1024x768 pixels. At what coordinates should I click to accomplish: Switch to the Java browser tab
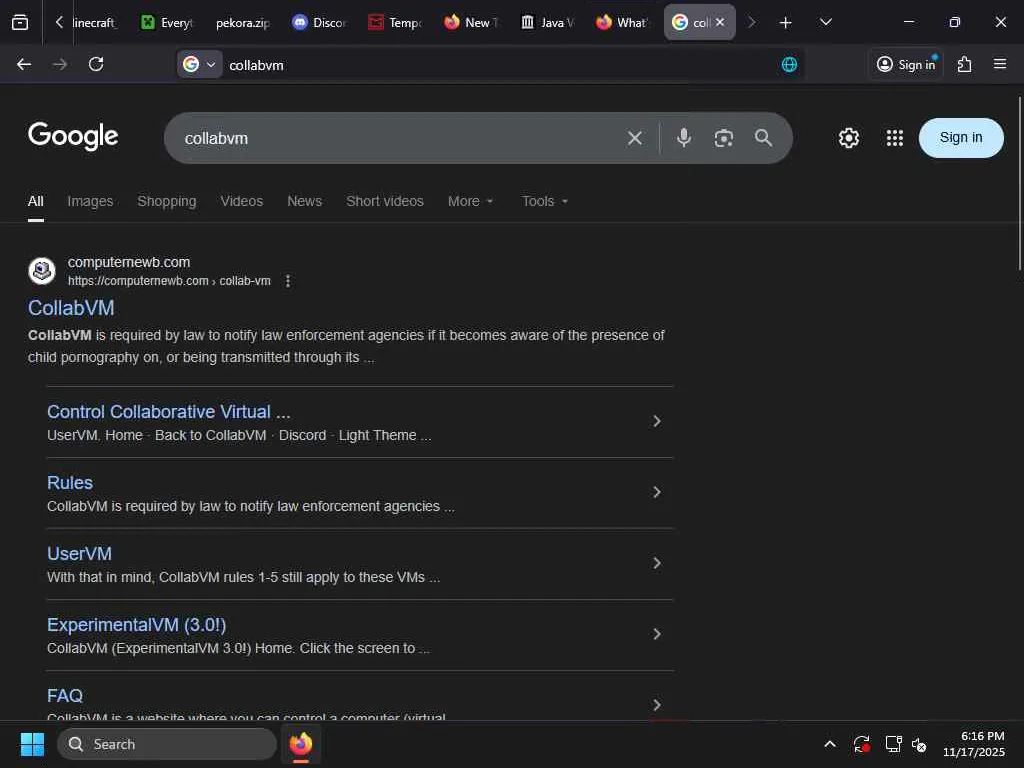click(x=547, y=22)
